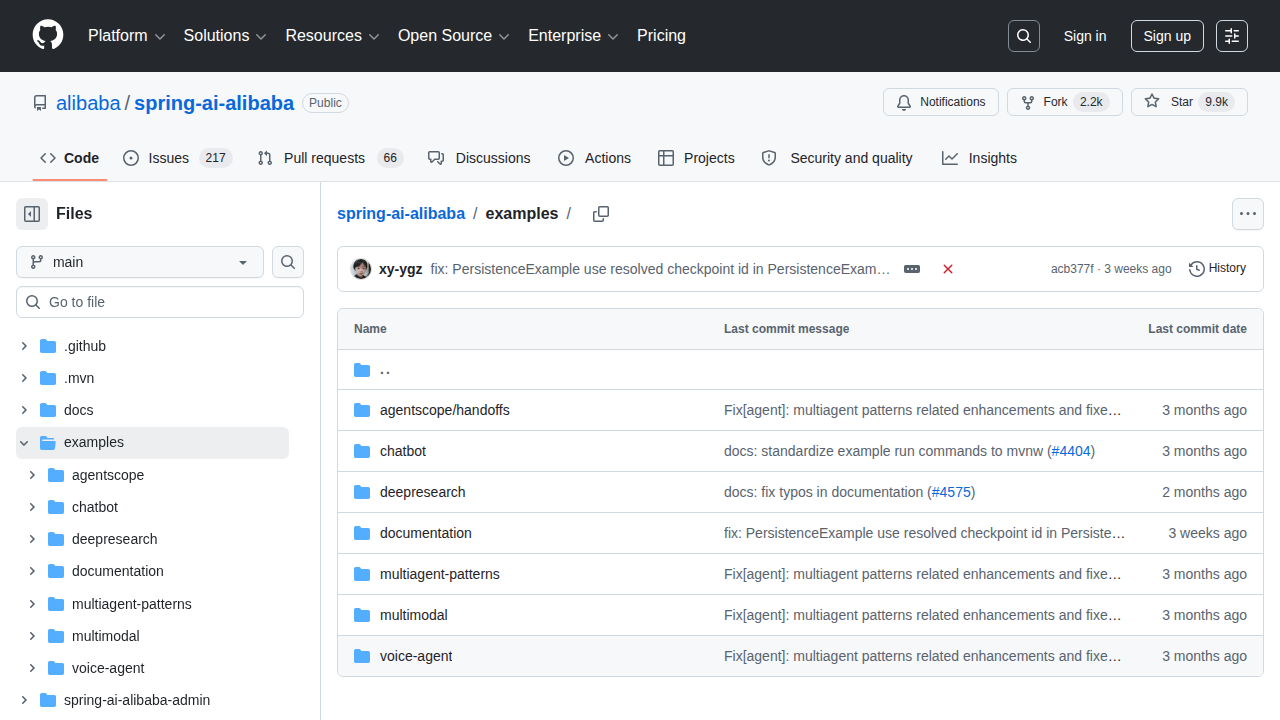
Task: Expand the agentscope subfolder in tree
Action: pyautogui.click(x=32, y=475)
